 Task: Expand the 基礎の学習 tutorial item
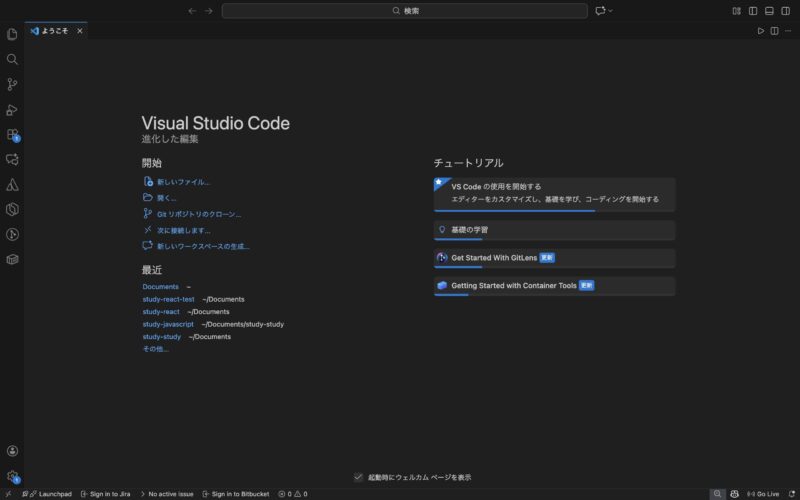[x=555, y=230]
